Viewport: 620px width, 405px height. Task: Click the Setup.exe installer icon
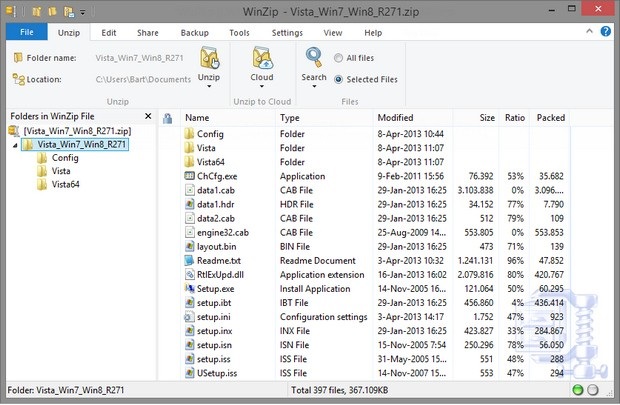[x=189, y=288]
